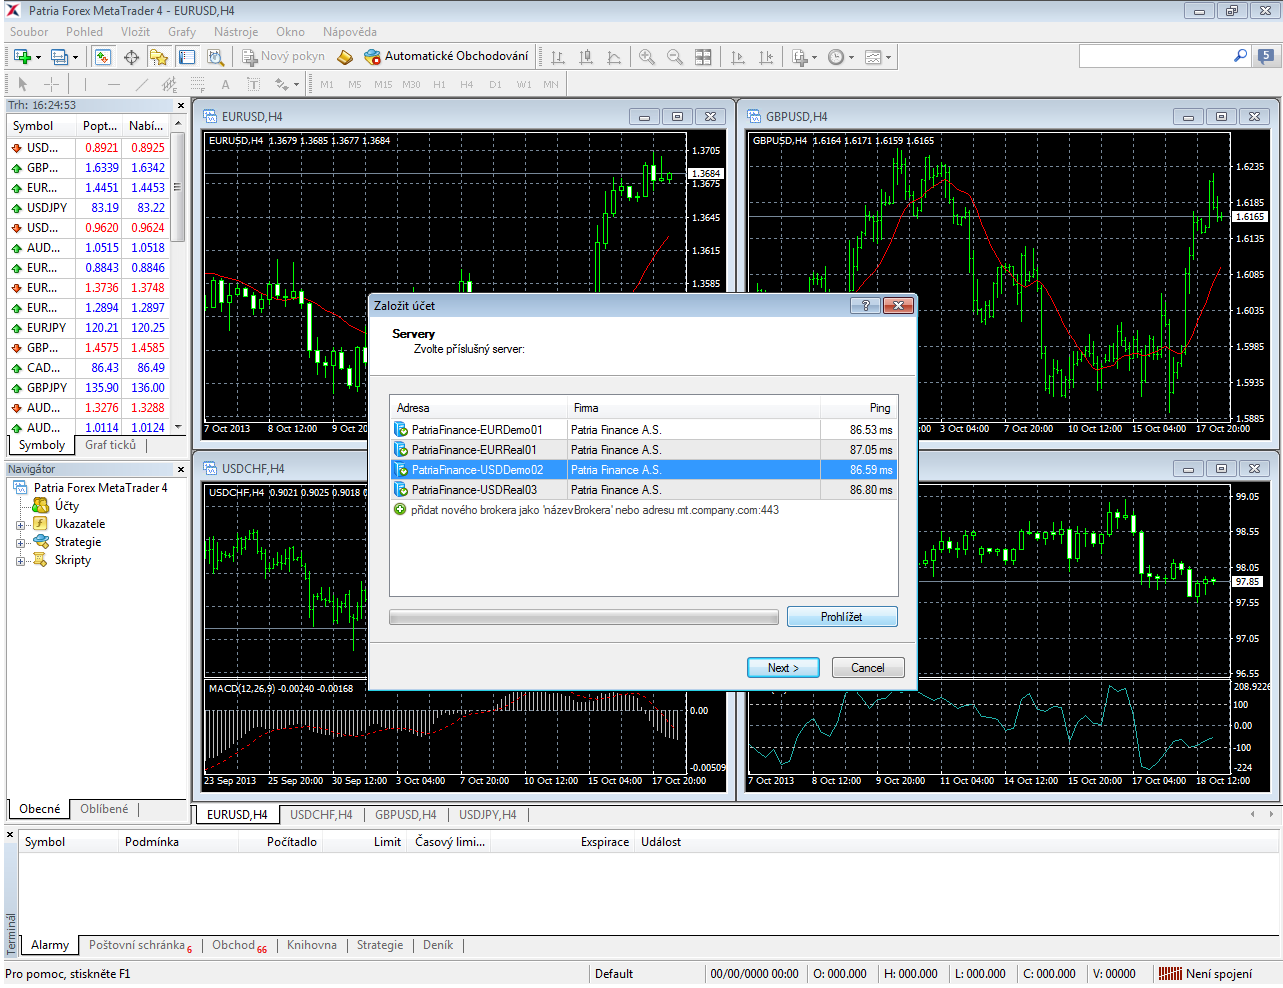Open arrows objects dropdown

(x=296, y=85)
